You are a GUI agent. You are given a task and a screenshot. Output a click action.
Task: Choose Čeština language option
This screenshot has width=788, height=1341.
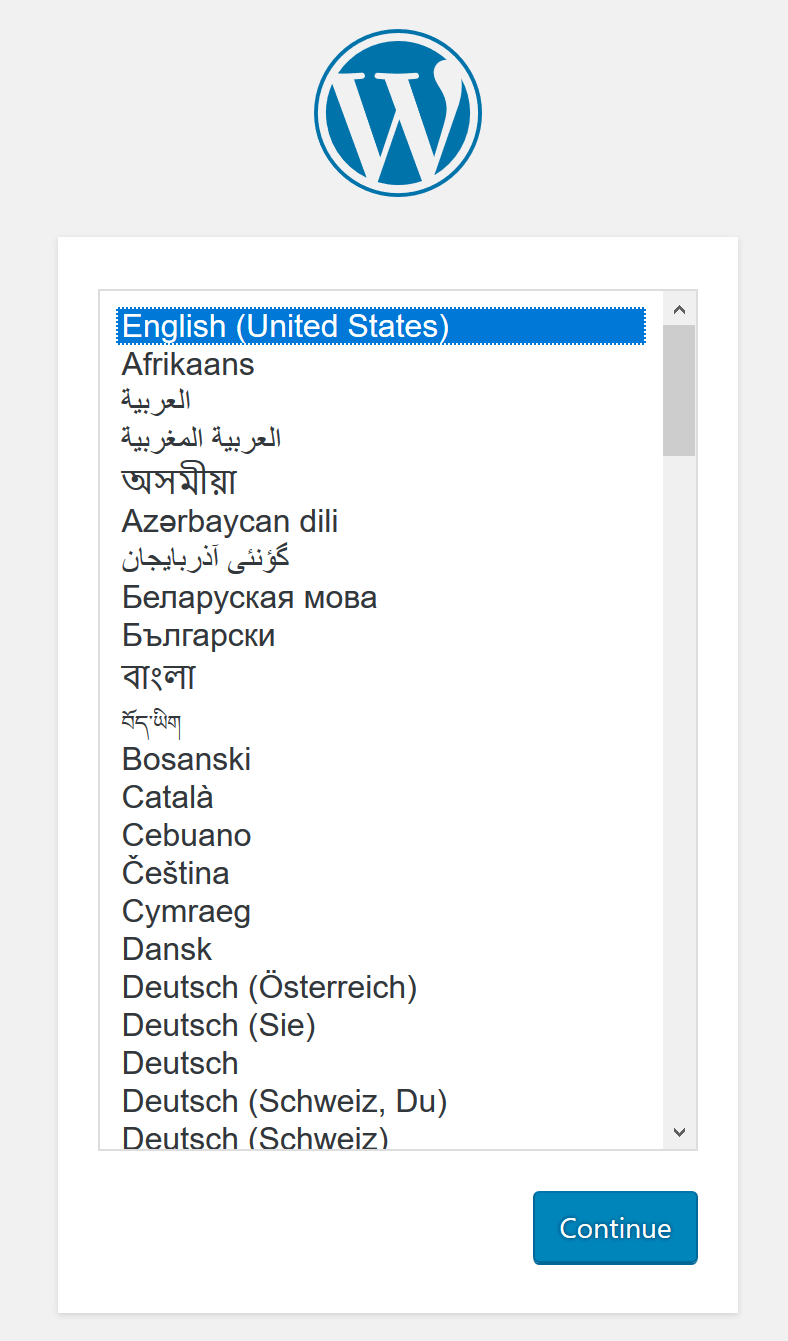[x=381, y=873]
